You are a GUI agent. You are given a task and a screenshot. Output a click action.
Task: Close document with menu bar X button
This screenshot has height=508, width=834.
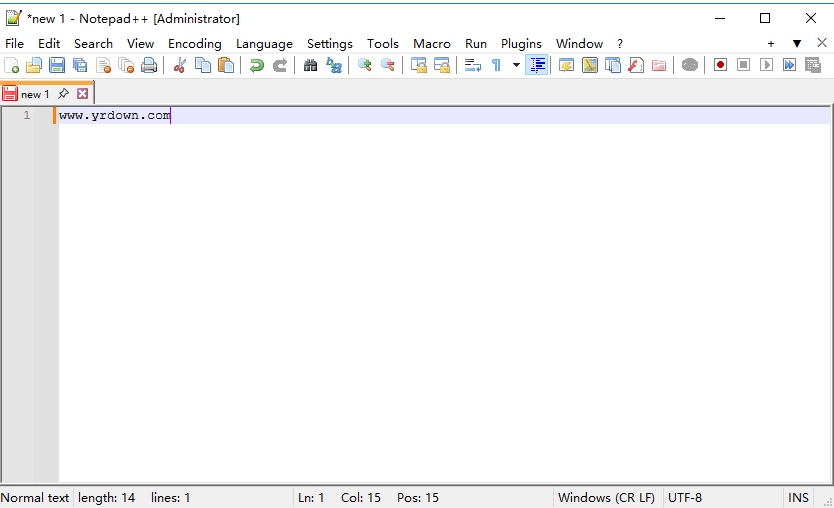coord(822,43)
